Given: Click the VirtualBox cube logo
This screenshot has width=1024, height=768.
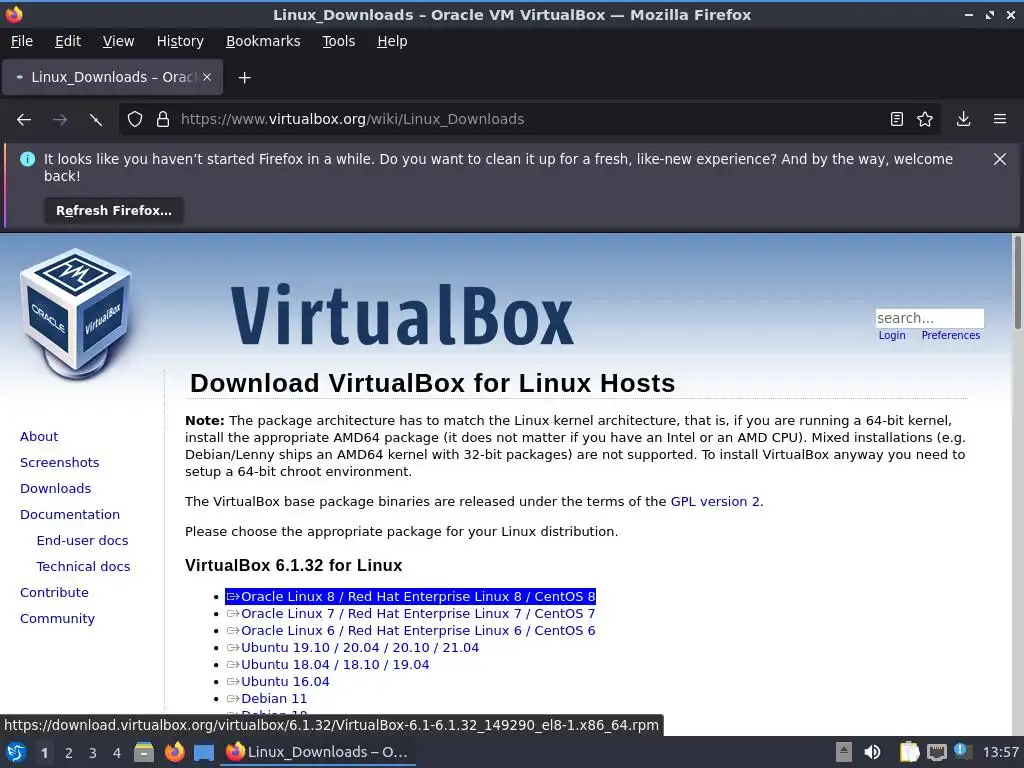Looking at the screenshot, I should (76, 312).
